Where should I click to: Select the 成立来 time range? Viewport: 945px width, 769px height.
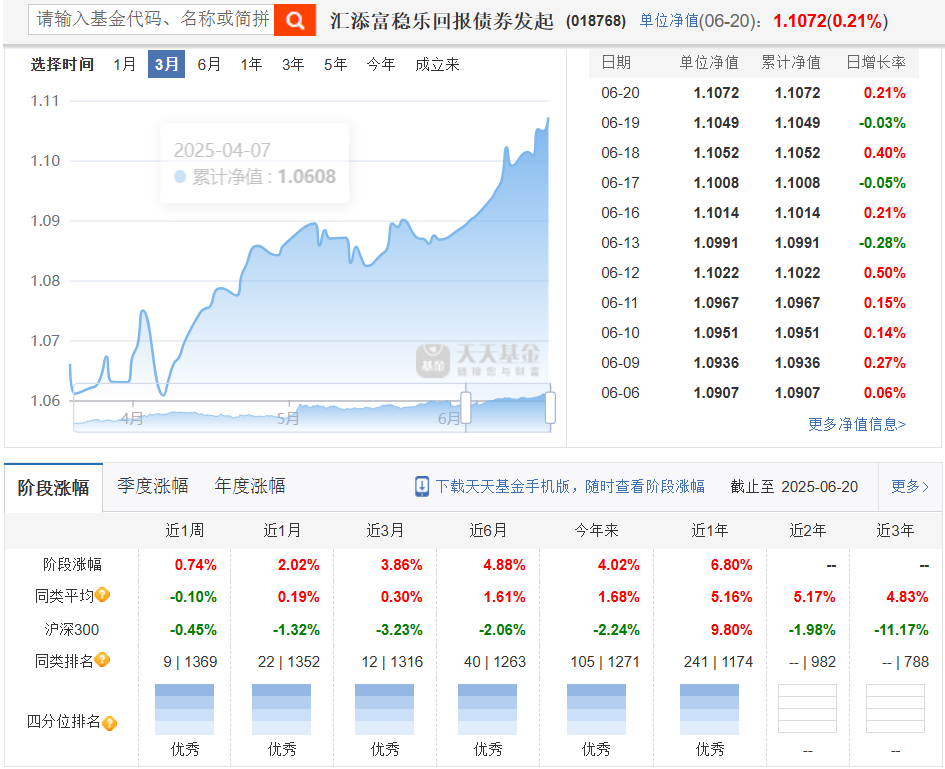pos(437,64)
